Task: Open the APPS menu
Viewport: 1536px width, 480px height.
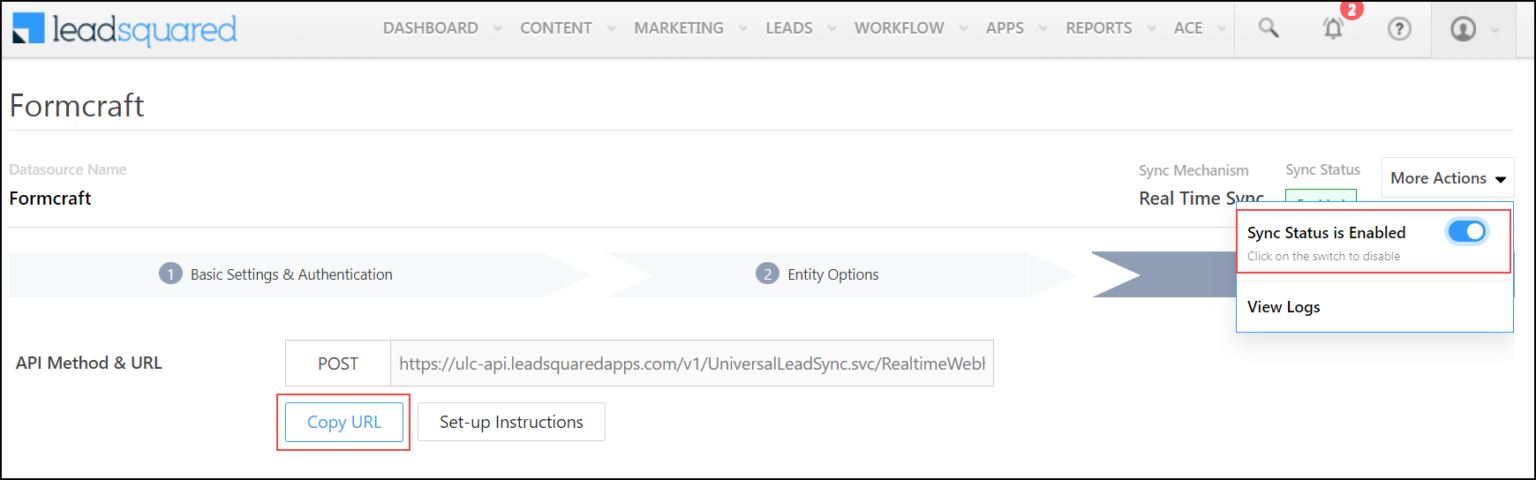Action: point(1005,28)
